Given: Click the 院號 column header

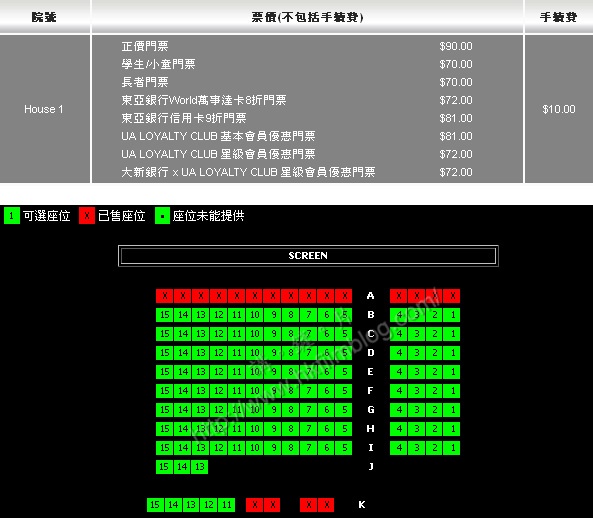Looking at the screenshot, I should 44,17.
